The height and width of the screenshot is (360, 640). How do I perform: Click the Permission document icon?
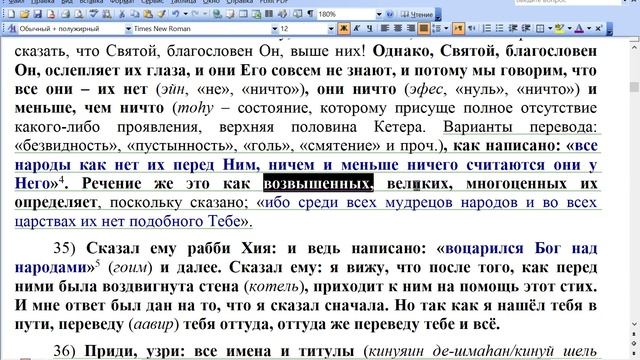tap(51, 14)
